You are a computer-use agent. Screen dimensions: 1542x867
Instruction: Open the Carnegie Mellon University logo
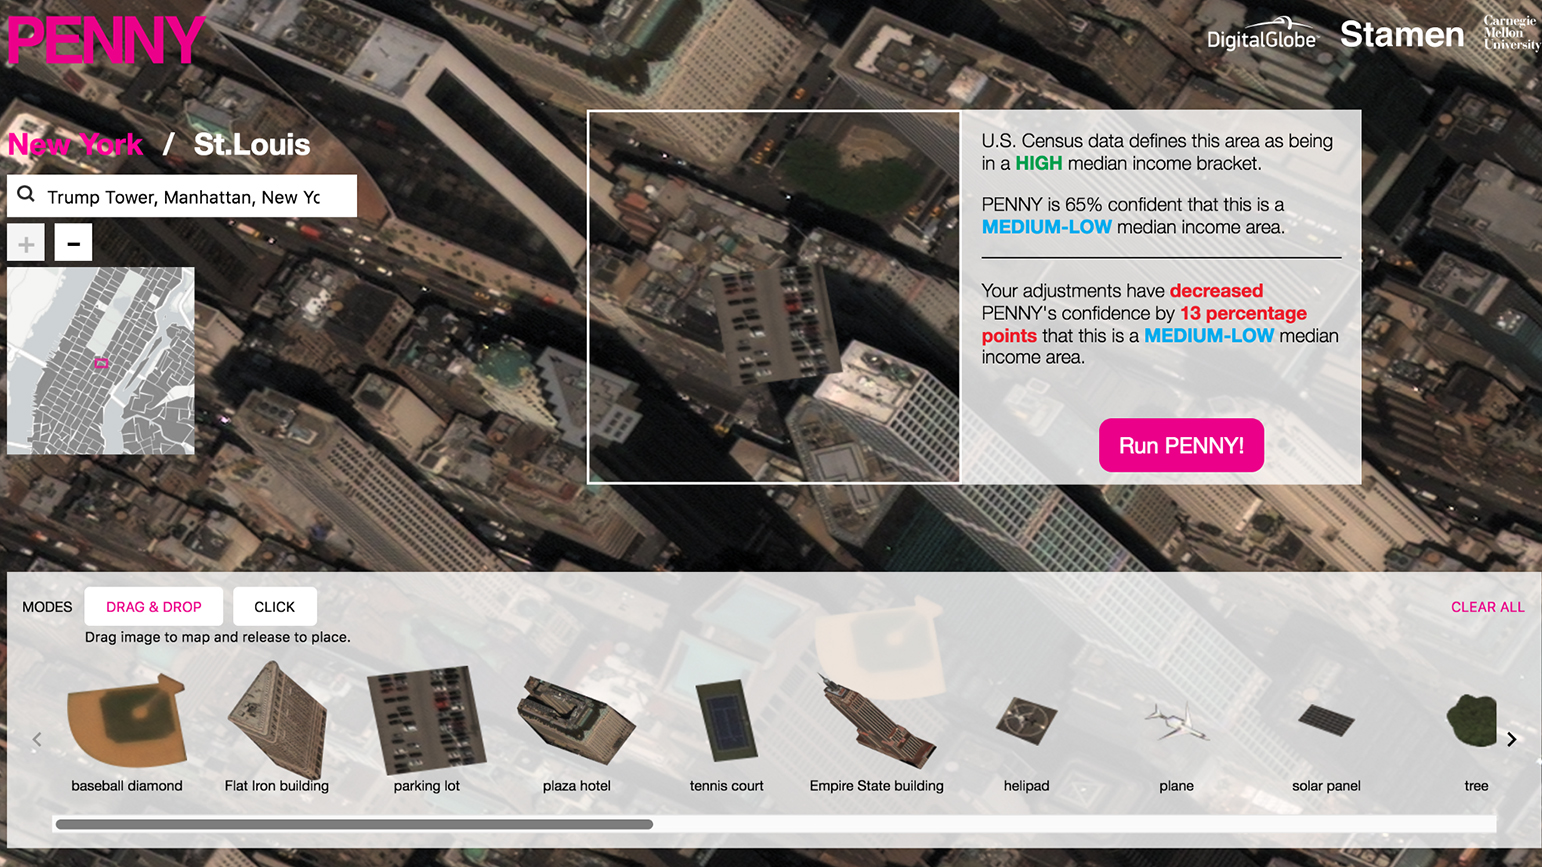point(1511,33)
